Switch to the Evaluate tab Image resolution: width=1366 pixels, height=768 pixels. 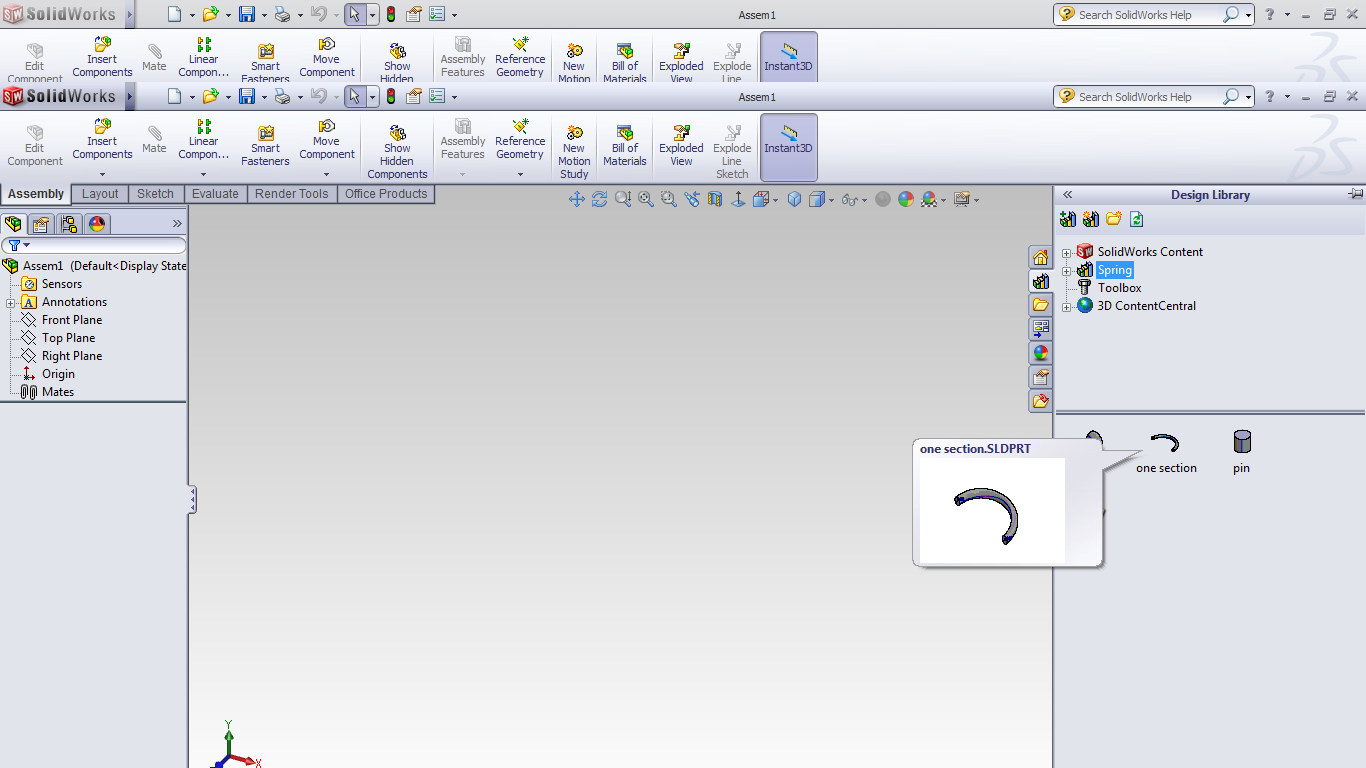pyautogui.click(x=215, y=194)
